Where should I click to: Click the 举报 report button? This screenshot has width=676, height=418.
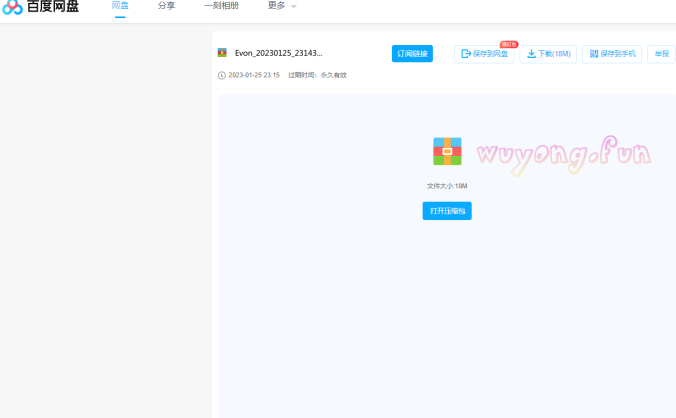pyautogui.click(x=661, y=54)
